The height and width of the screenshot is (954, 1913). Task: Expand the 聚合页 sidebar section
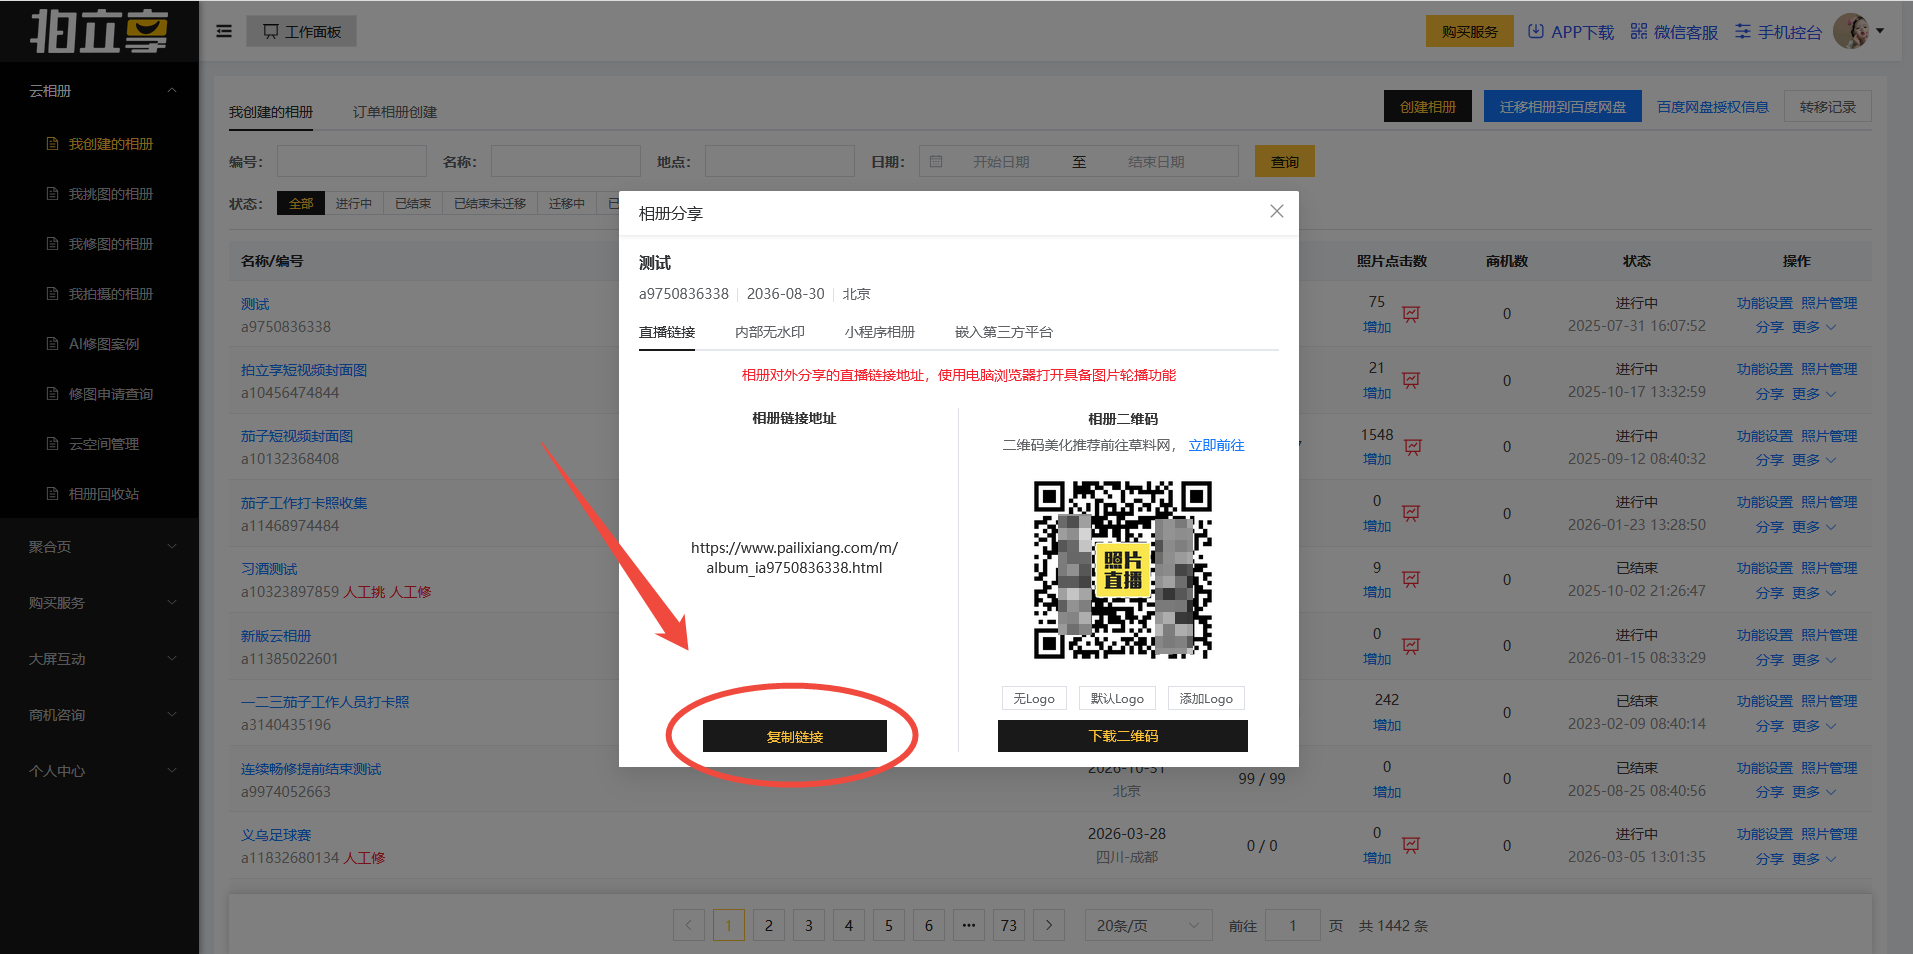(100, 547)
